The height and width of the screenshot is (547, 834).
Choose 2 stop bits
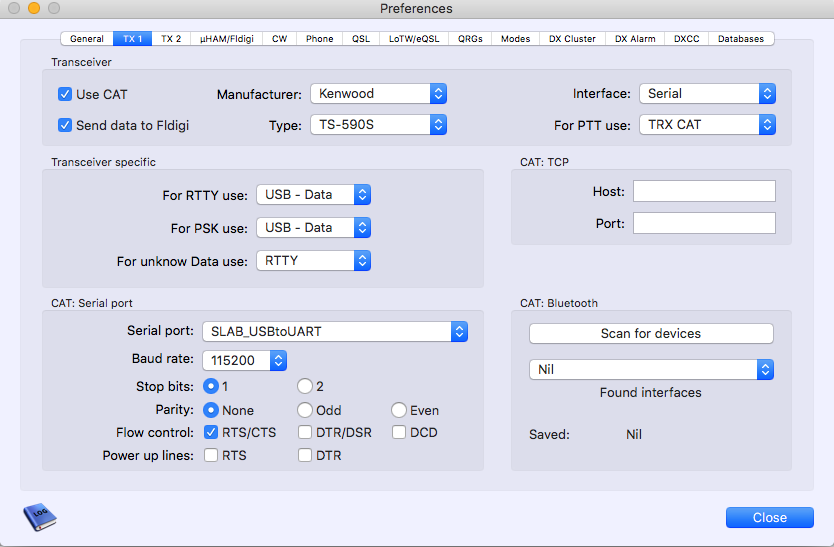305,386
